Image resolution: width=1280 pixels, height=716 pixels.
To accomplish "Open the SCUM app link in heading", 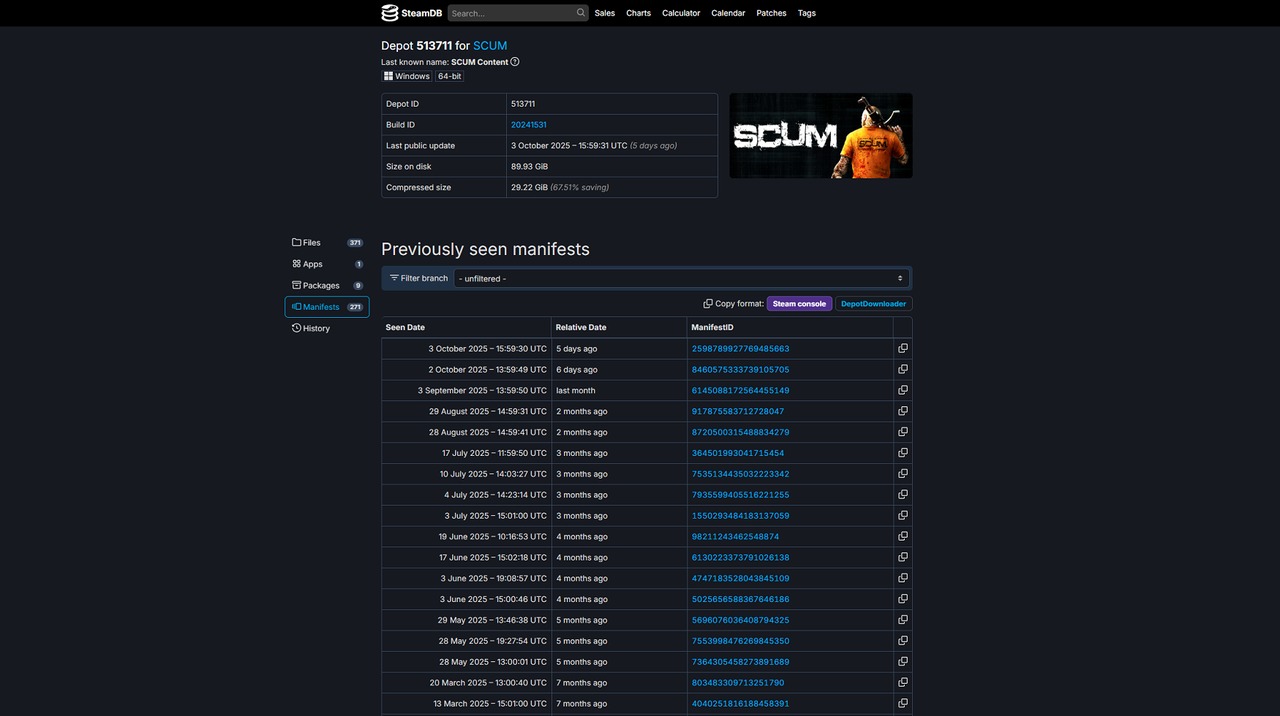I will tap(490, 46).
